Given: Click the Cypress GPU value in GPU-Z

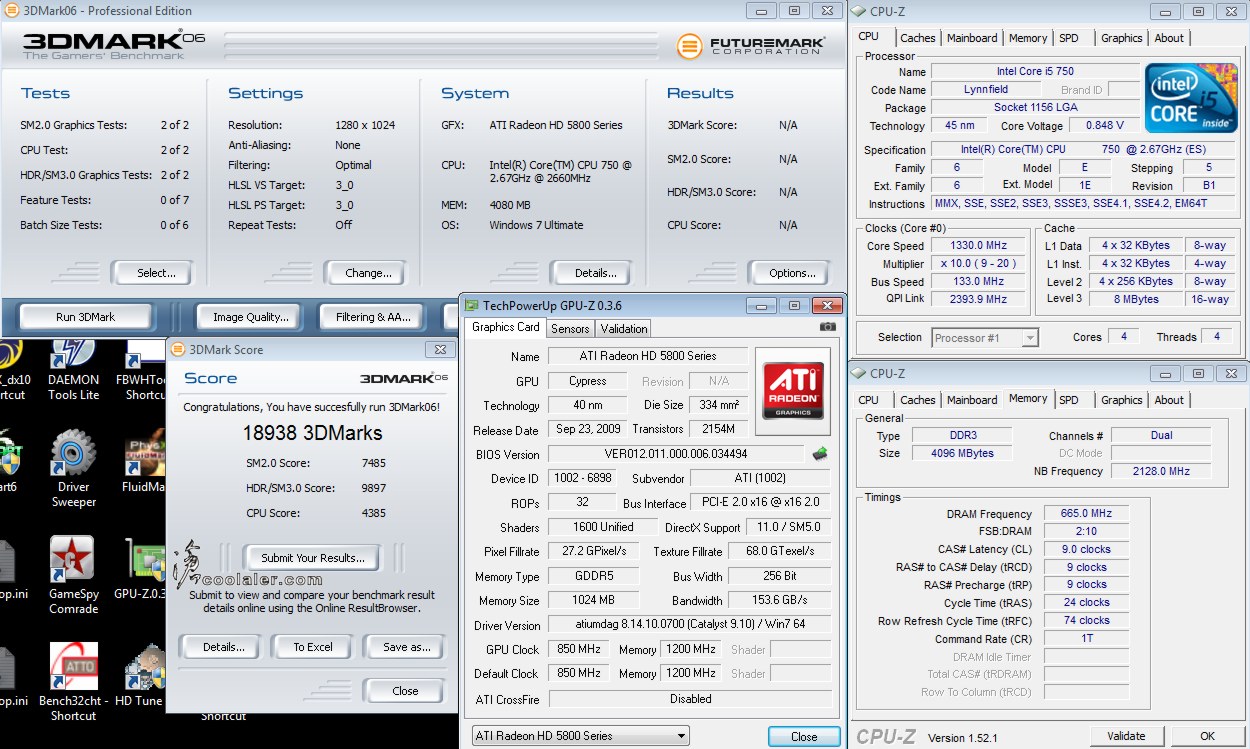Looking at the screenshot, I should click(587, 381).
